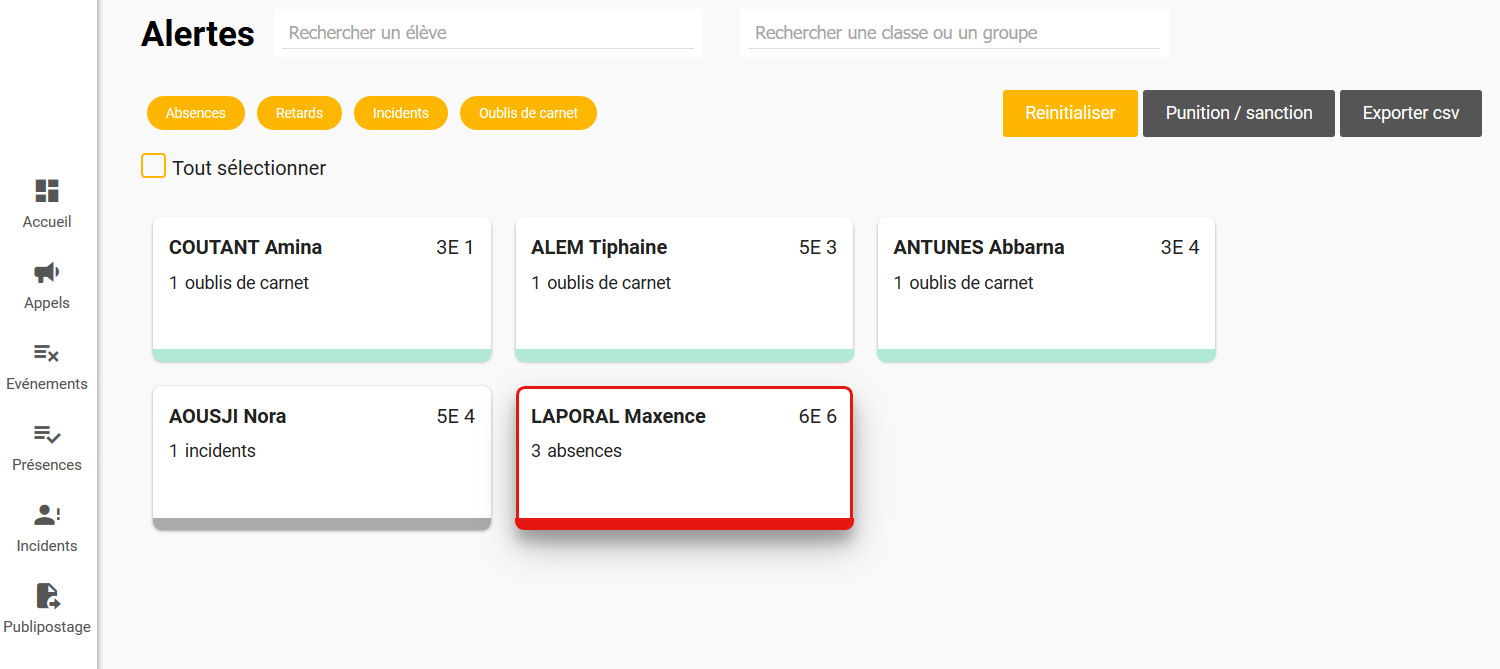Click the Appels label in sidebar
This screenshot has height=669, width=1500.
point(47,303)
